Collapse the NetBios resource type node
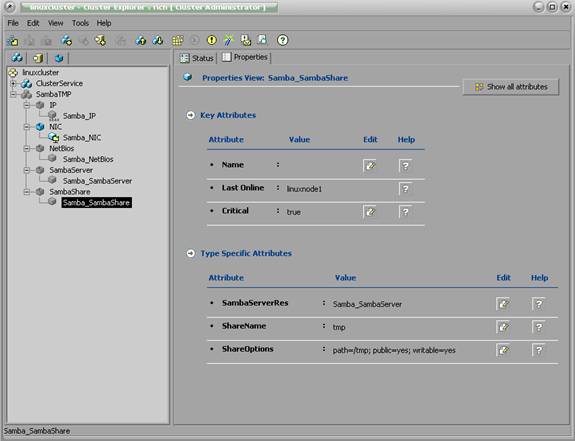Viewport: 575px width, 441px height. (x=27, y=148)
